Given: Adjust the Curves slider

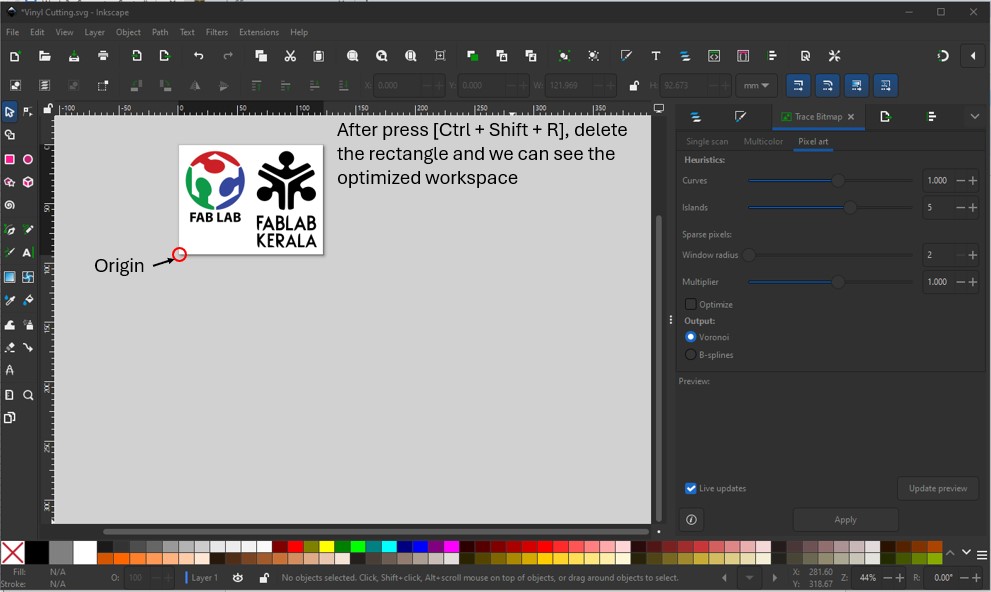Looking at the screenshot, I should [x=830, y=181].
